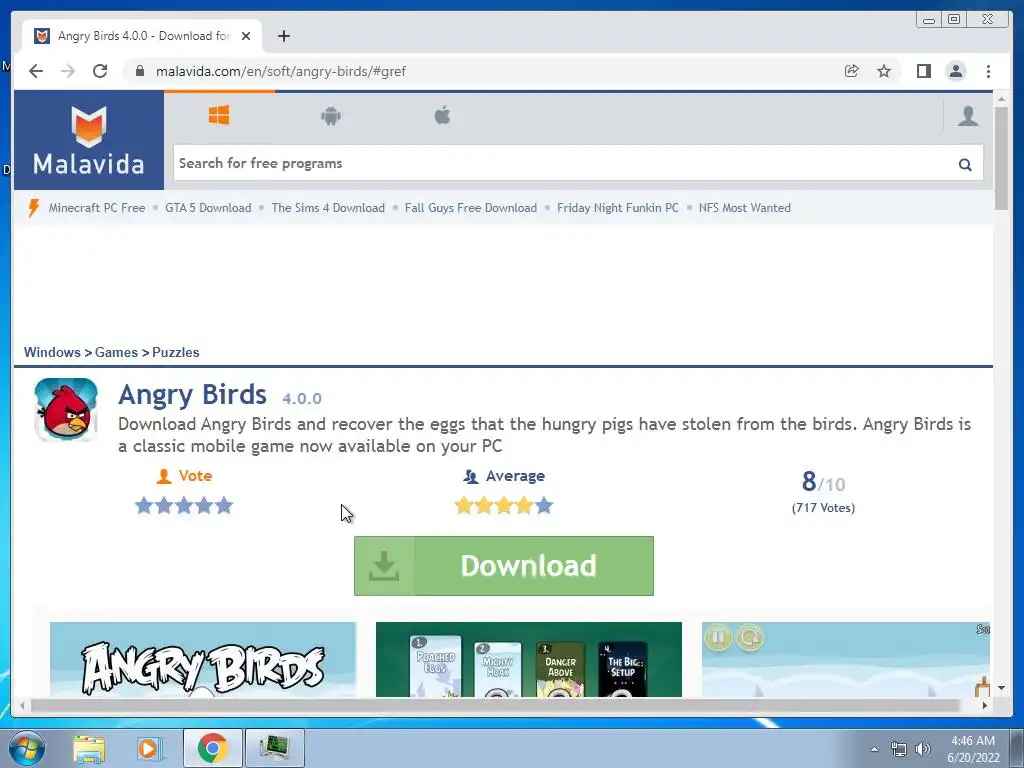
Task: Click the vertical scrollbar thumb
Action: (x=1000, y=158)
